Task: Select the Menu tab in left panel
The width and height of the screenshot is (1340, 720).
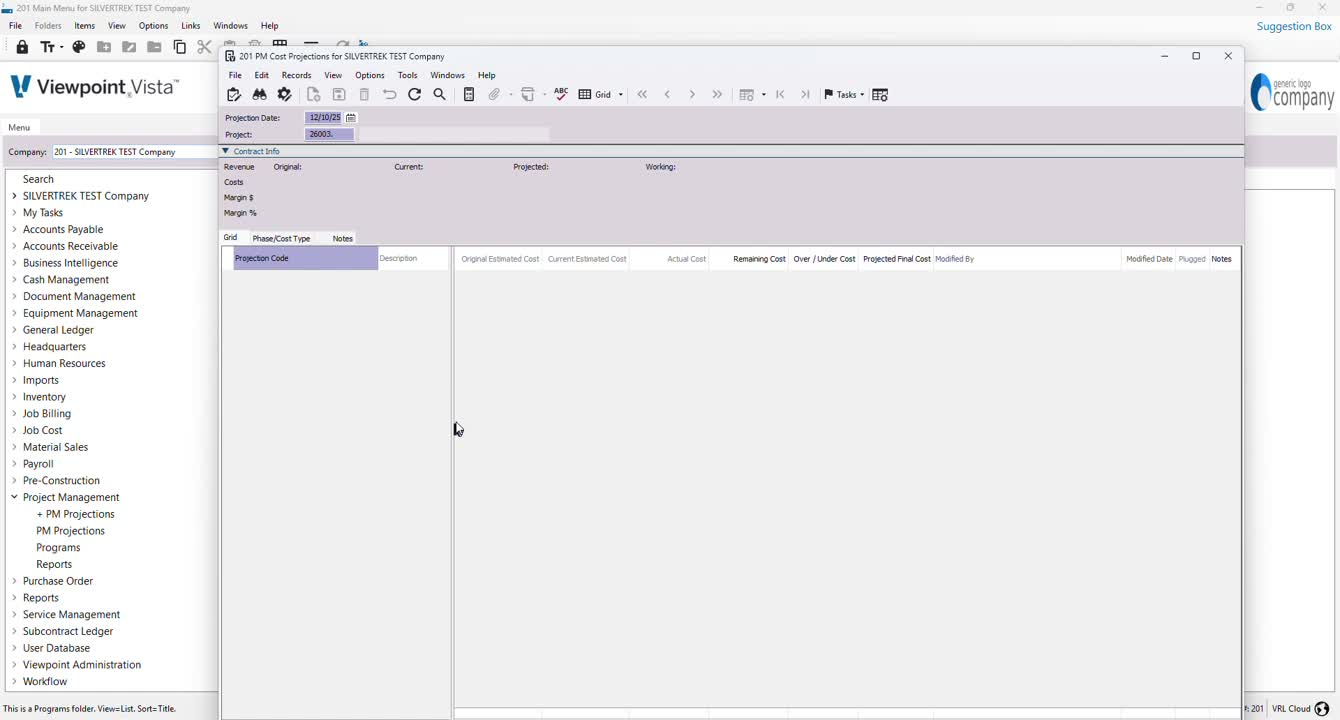Action: pos(19,127)
